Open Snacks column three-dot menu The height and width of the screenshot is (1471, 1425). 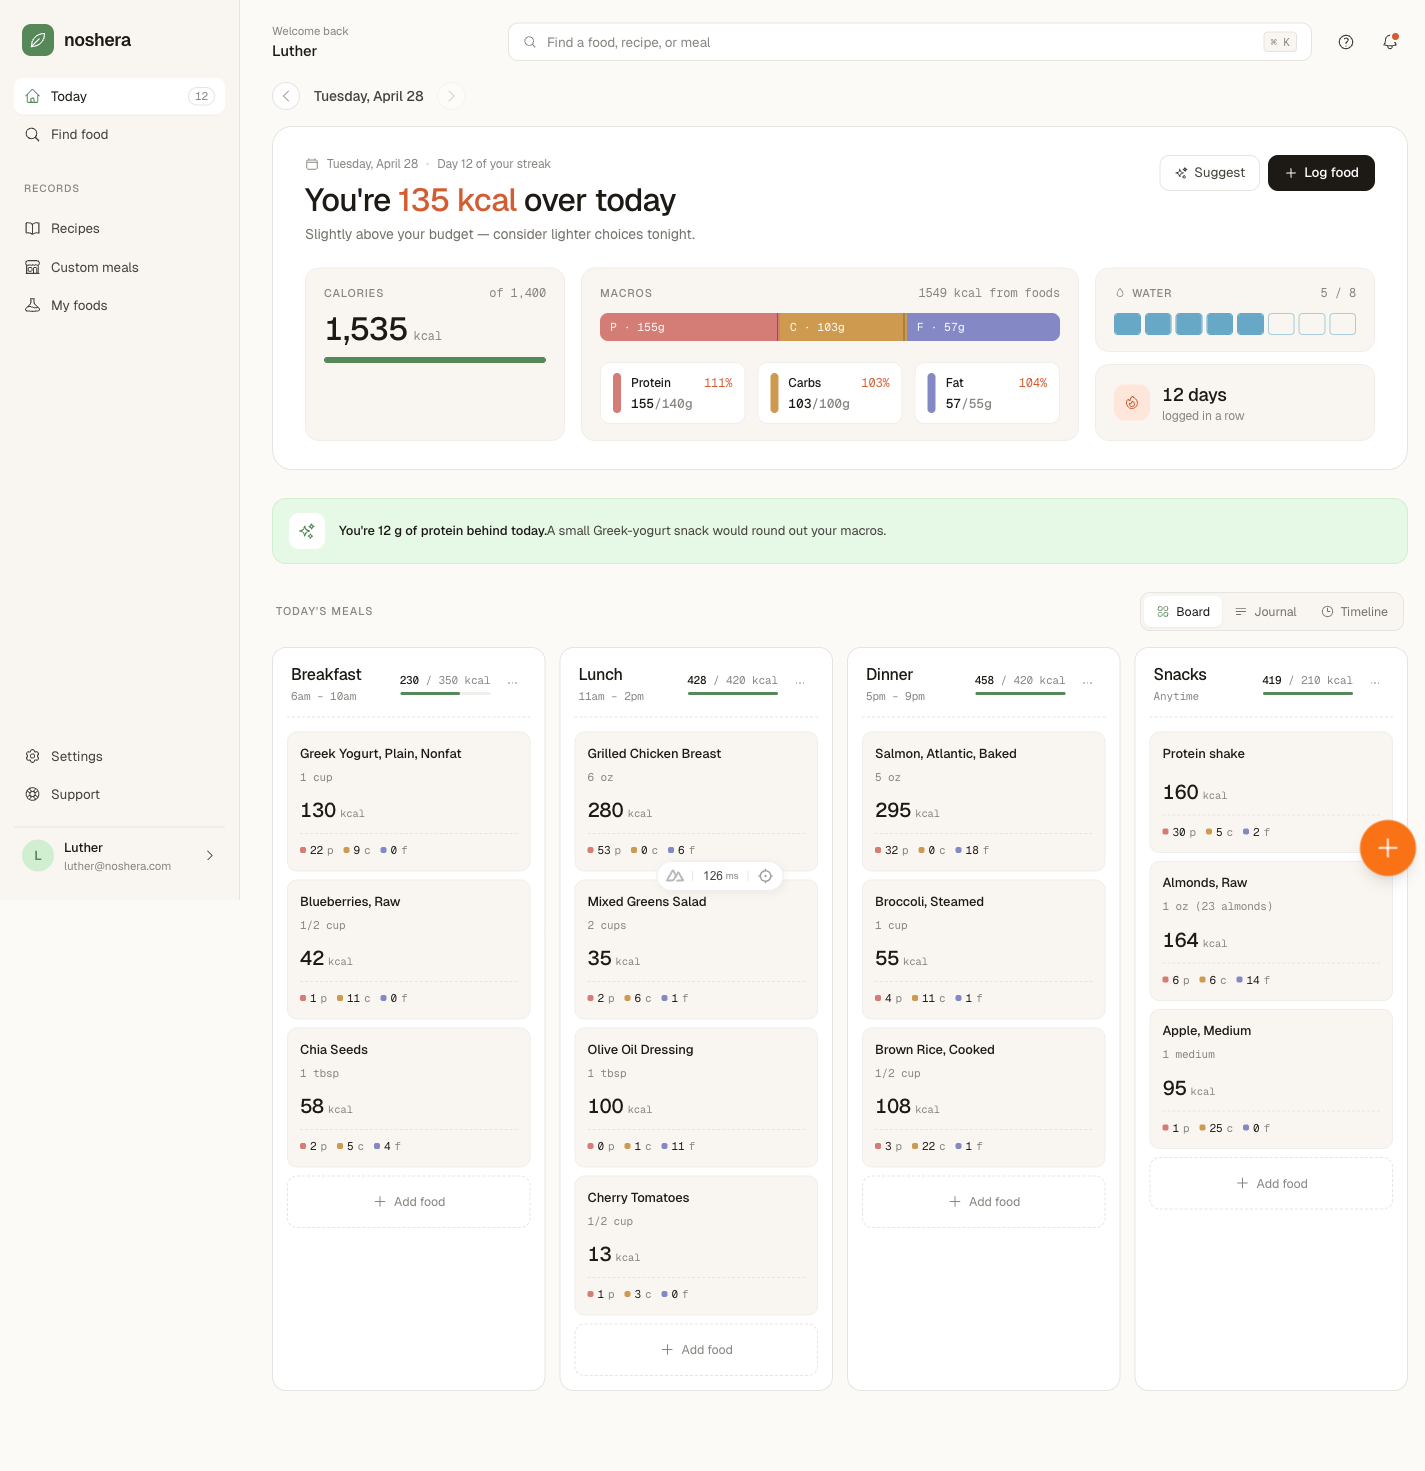1375,681
